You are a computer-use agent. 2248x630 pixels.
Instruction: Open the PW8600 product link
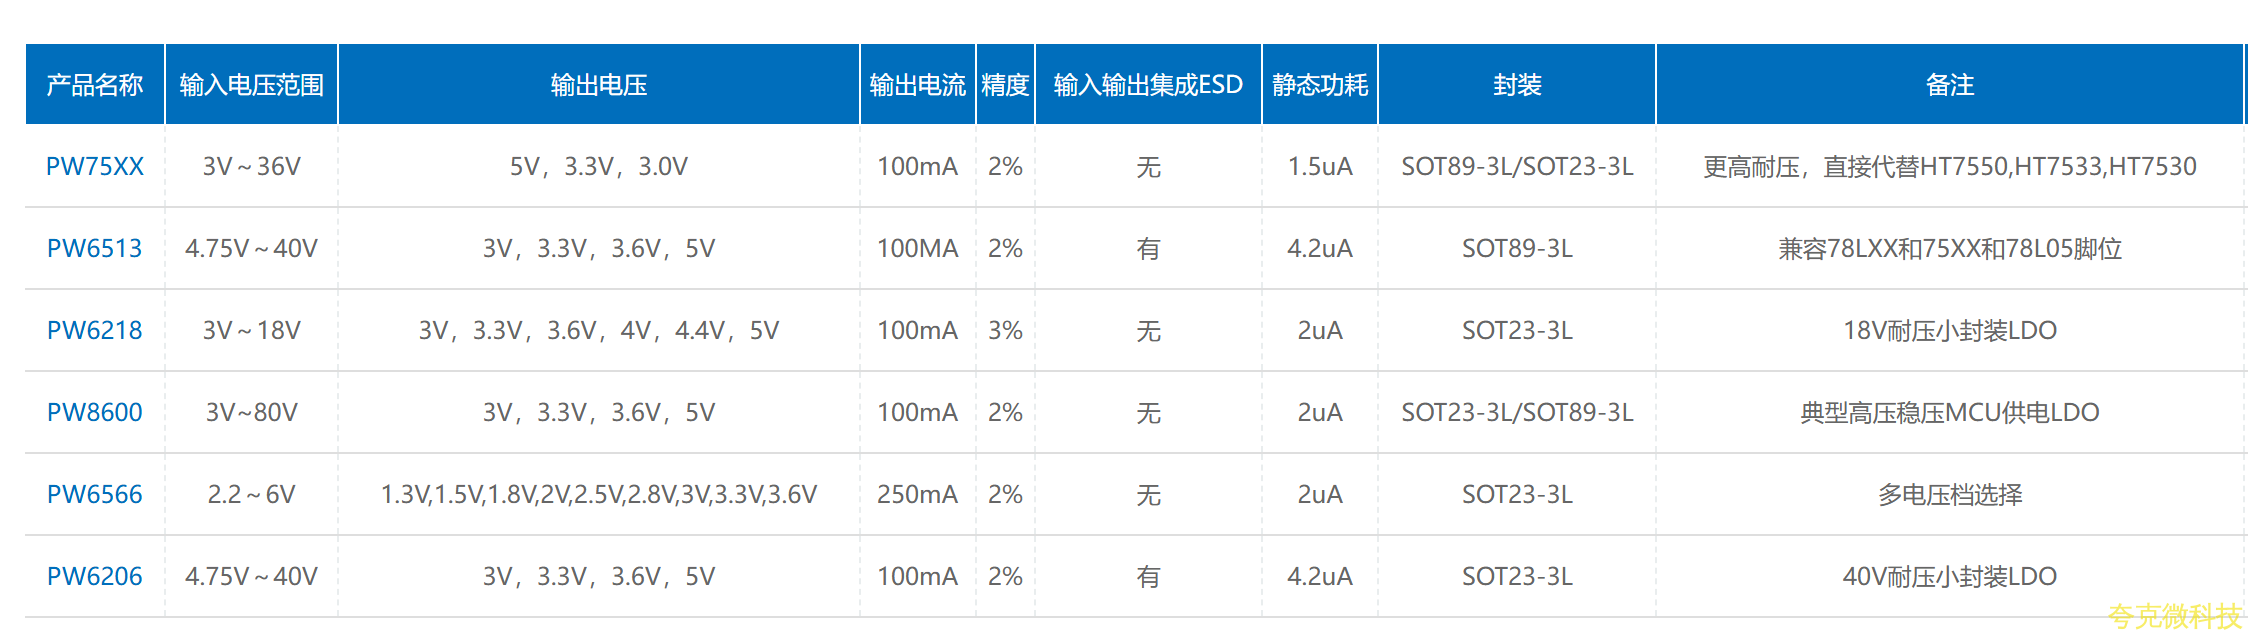(95, 412)
